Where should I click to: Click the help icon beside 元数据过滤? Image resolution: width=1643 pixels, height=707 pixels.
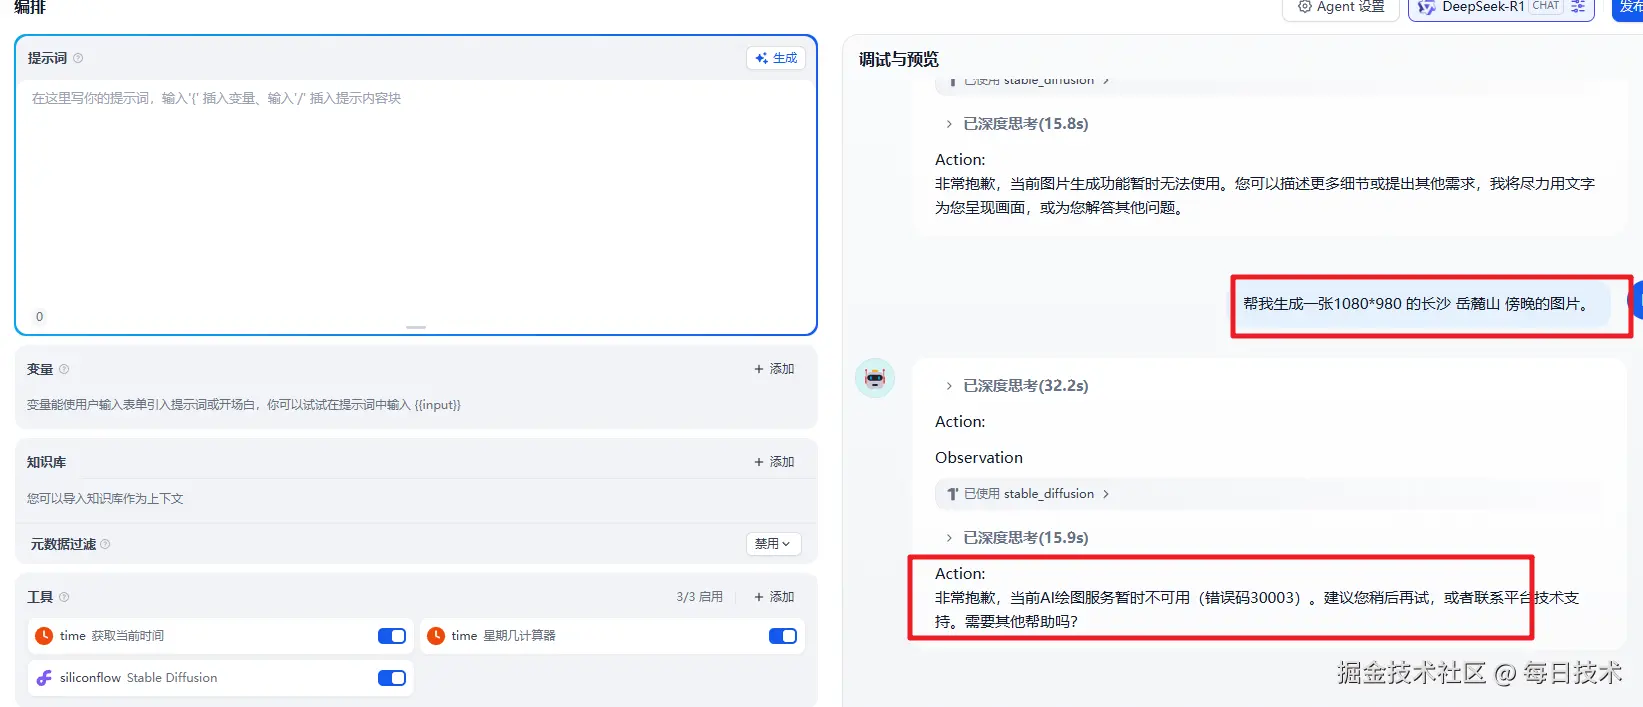(105, 544)
